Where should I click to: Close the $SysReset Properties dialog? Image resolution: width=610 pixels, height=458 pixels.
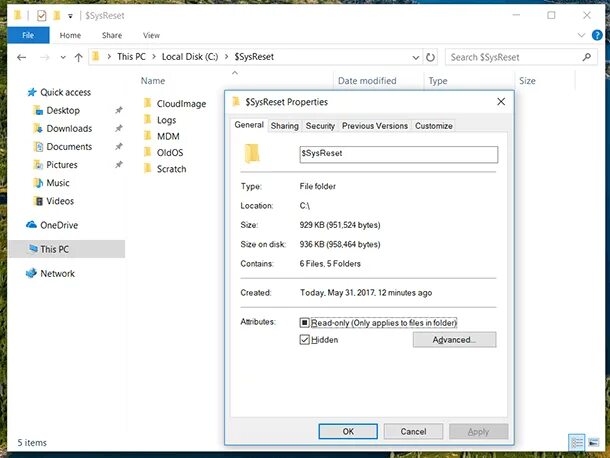(501, 102)
